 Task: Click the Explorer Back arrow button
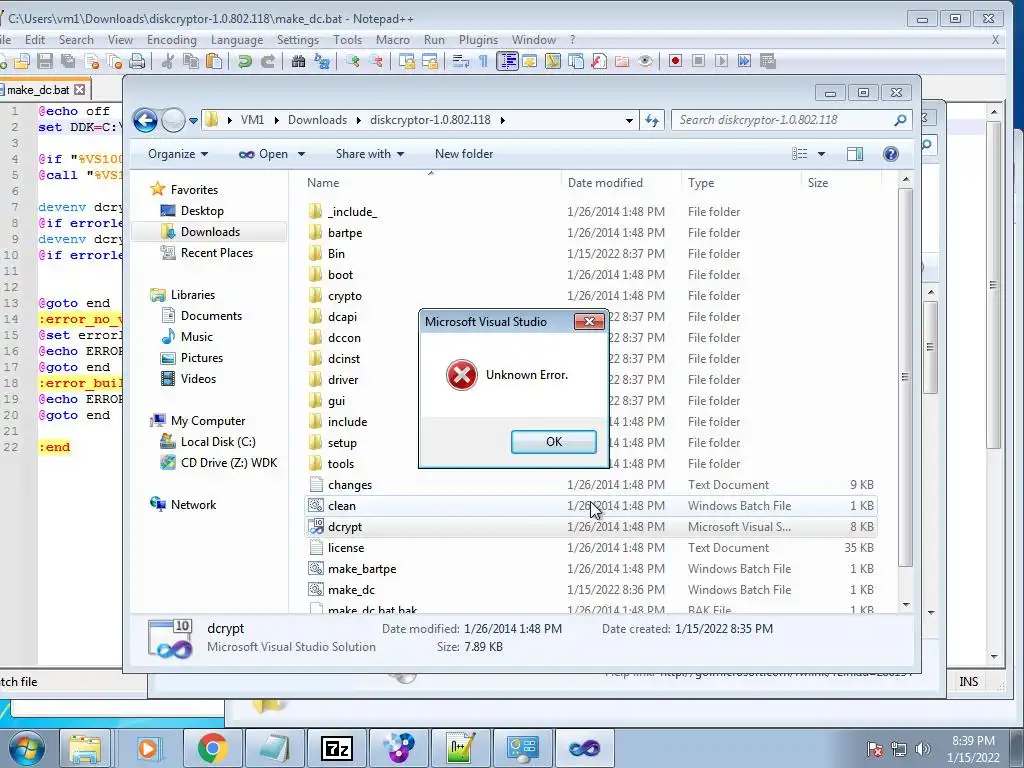(145, 120)
